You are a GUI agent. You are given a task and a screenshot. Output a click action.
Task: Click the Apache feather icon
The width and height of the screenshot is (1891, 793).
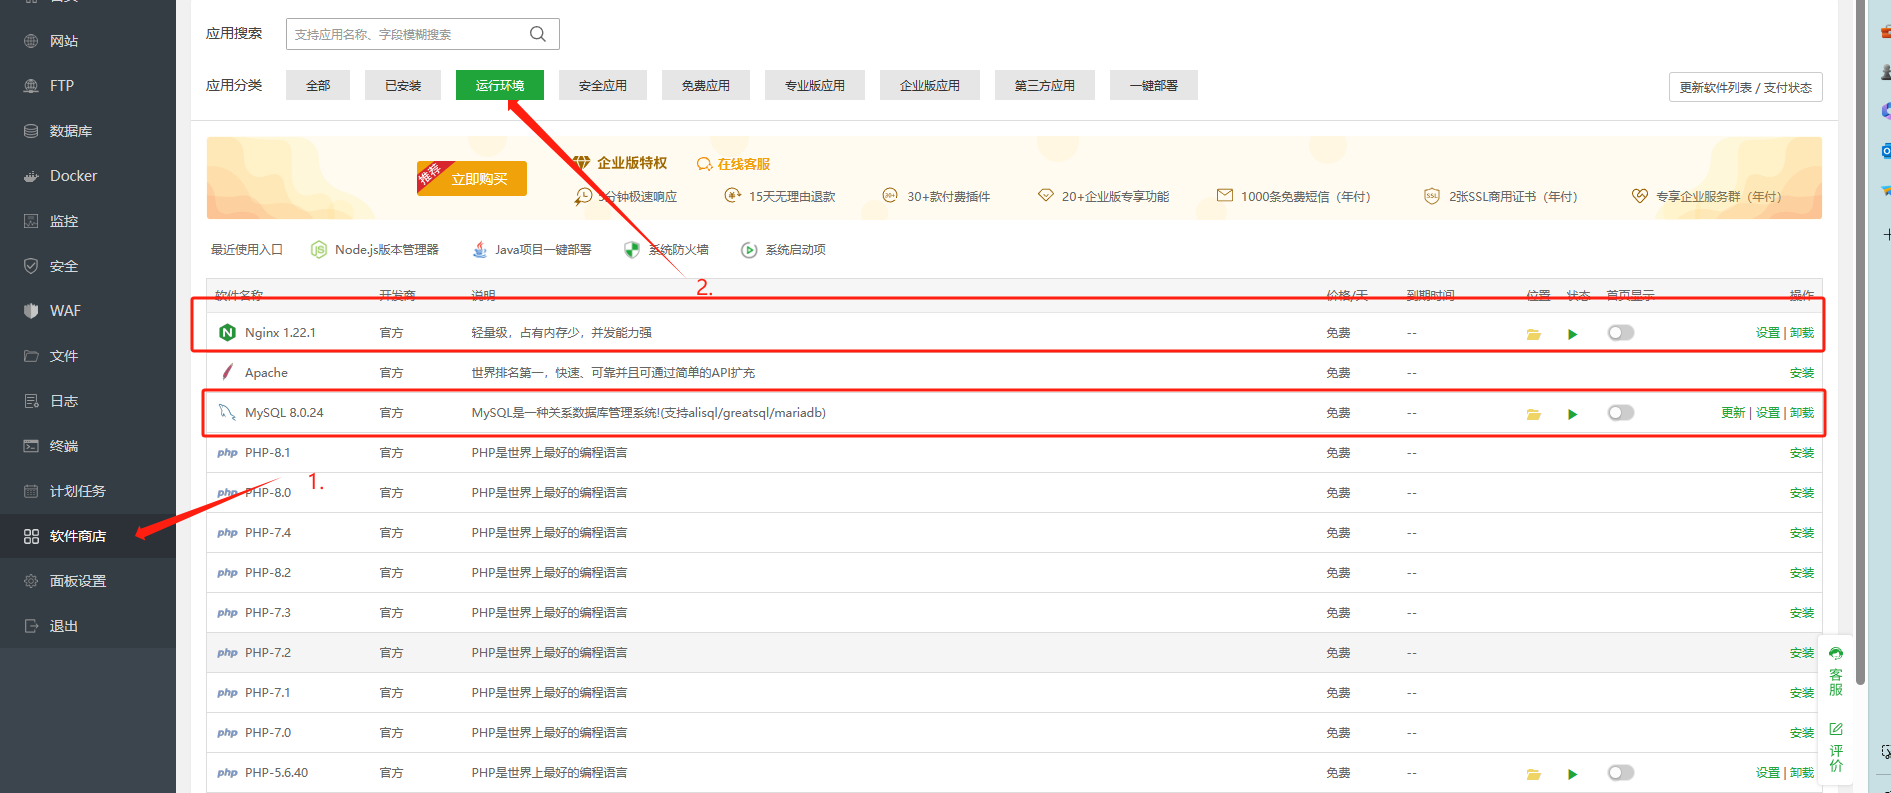227,372
